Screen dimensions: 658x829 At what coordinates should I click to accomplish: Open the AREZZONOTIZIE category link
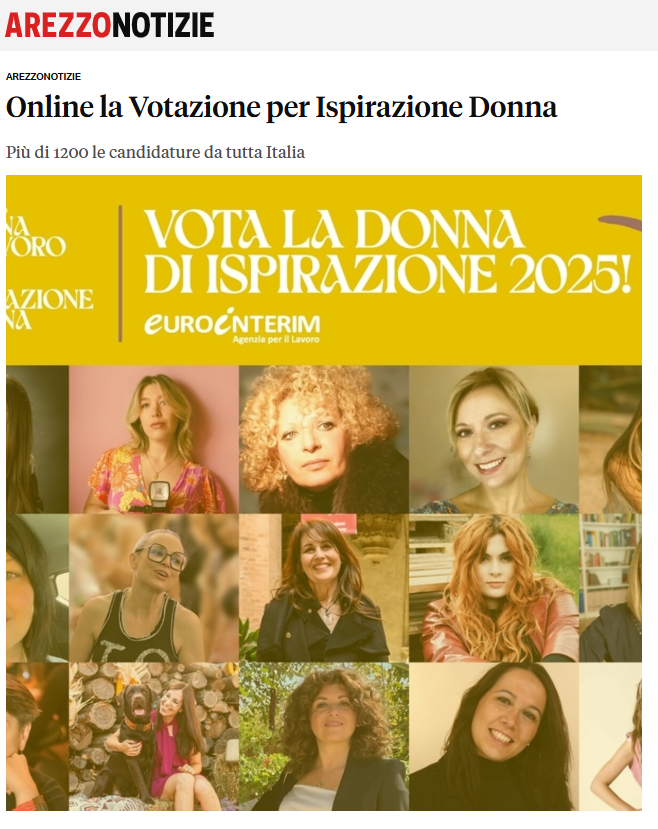pos(43,77)
